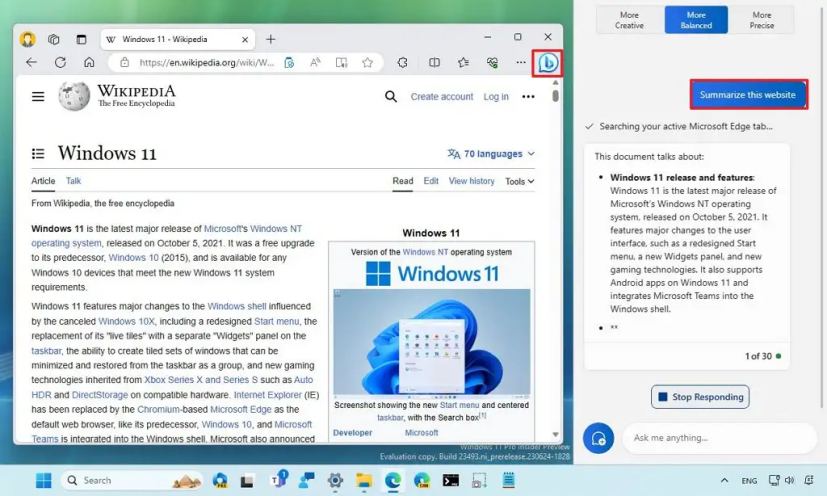
Task: Open Terminal from the taskbar
Action: (x=450, y=480)
